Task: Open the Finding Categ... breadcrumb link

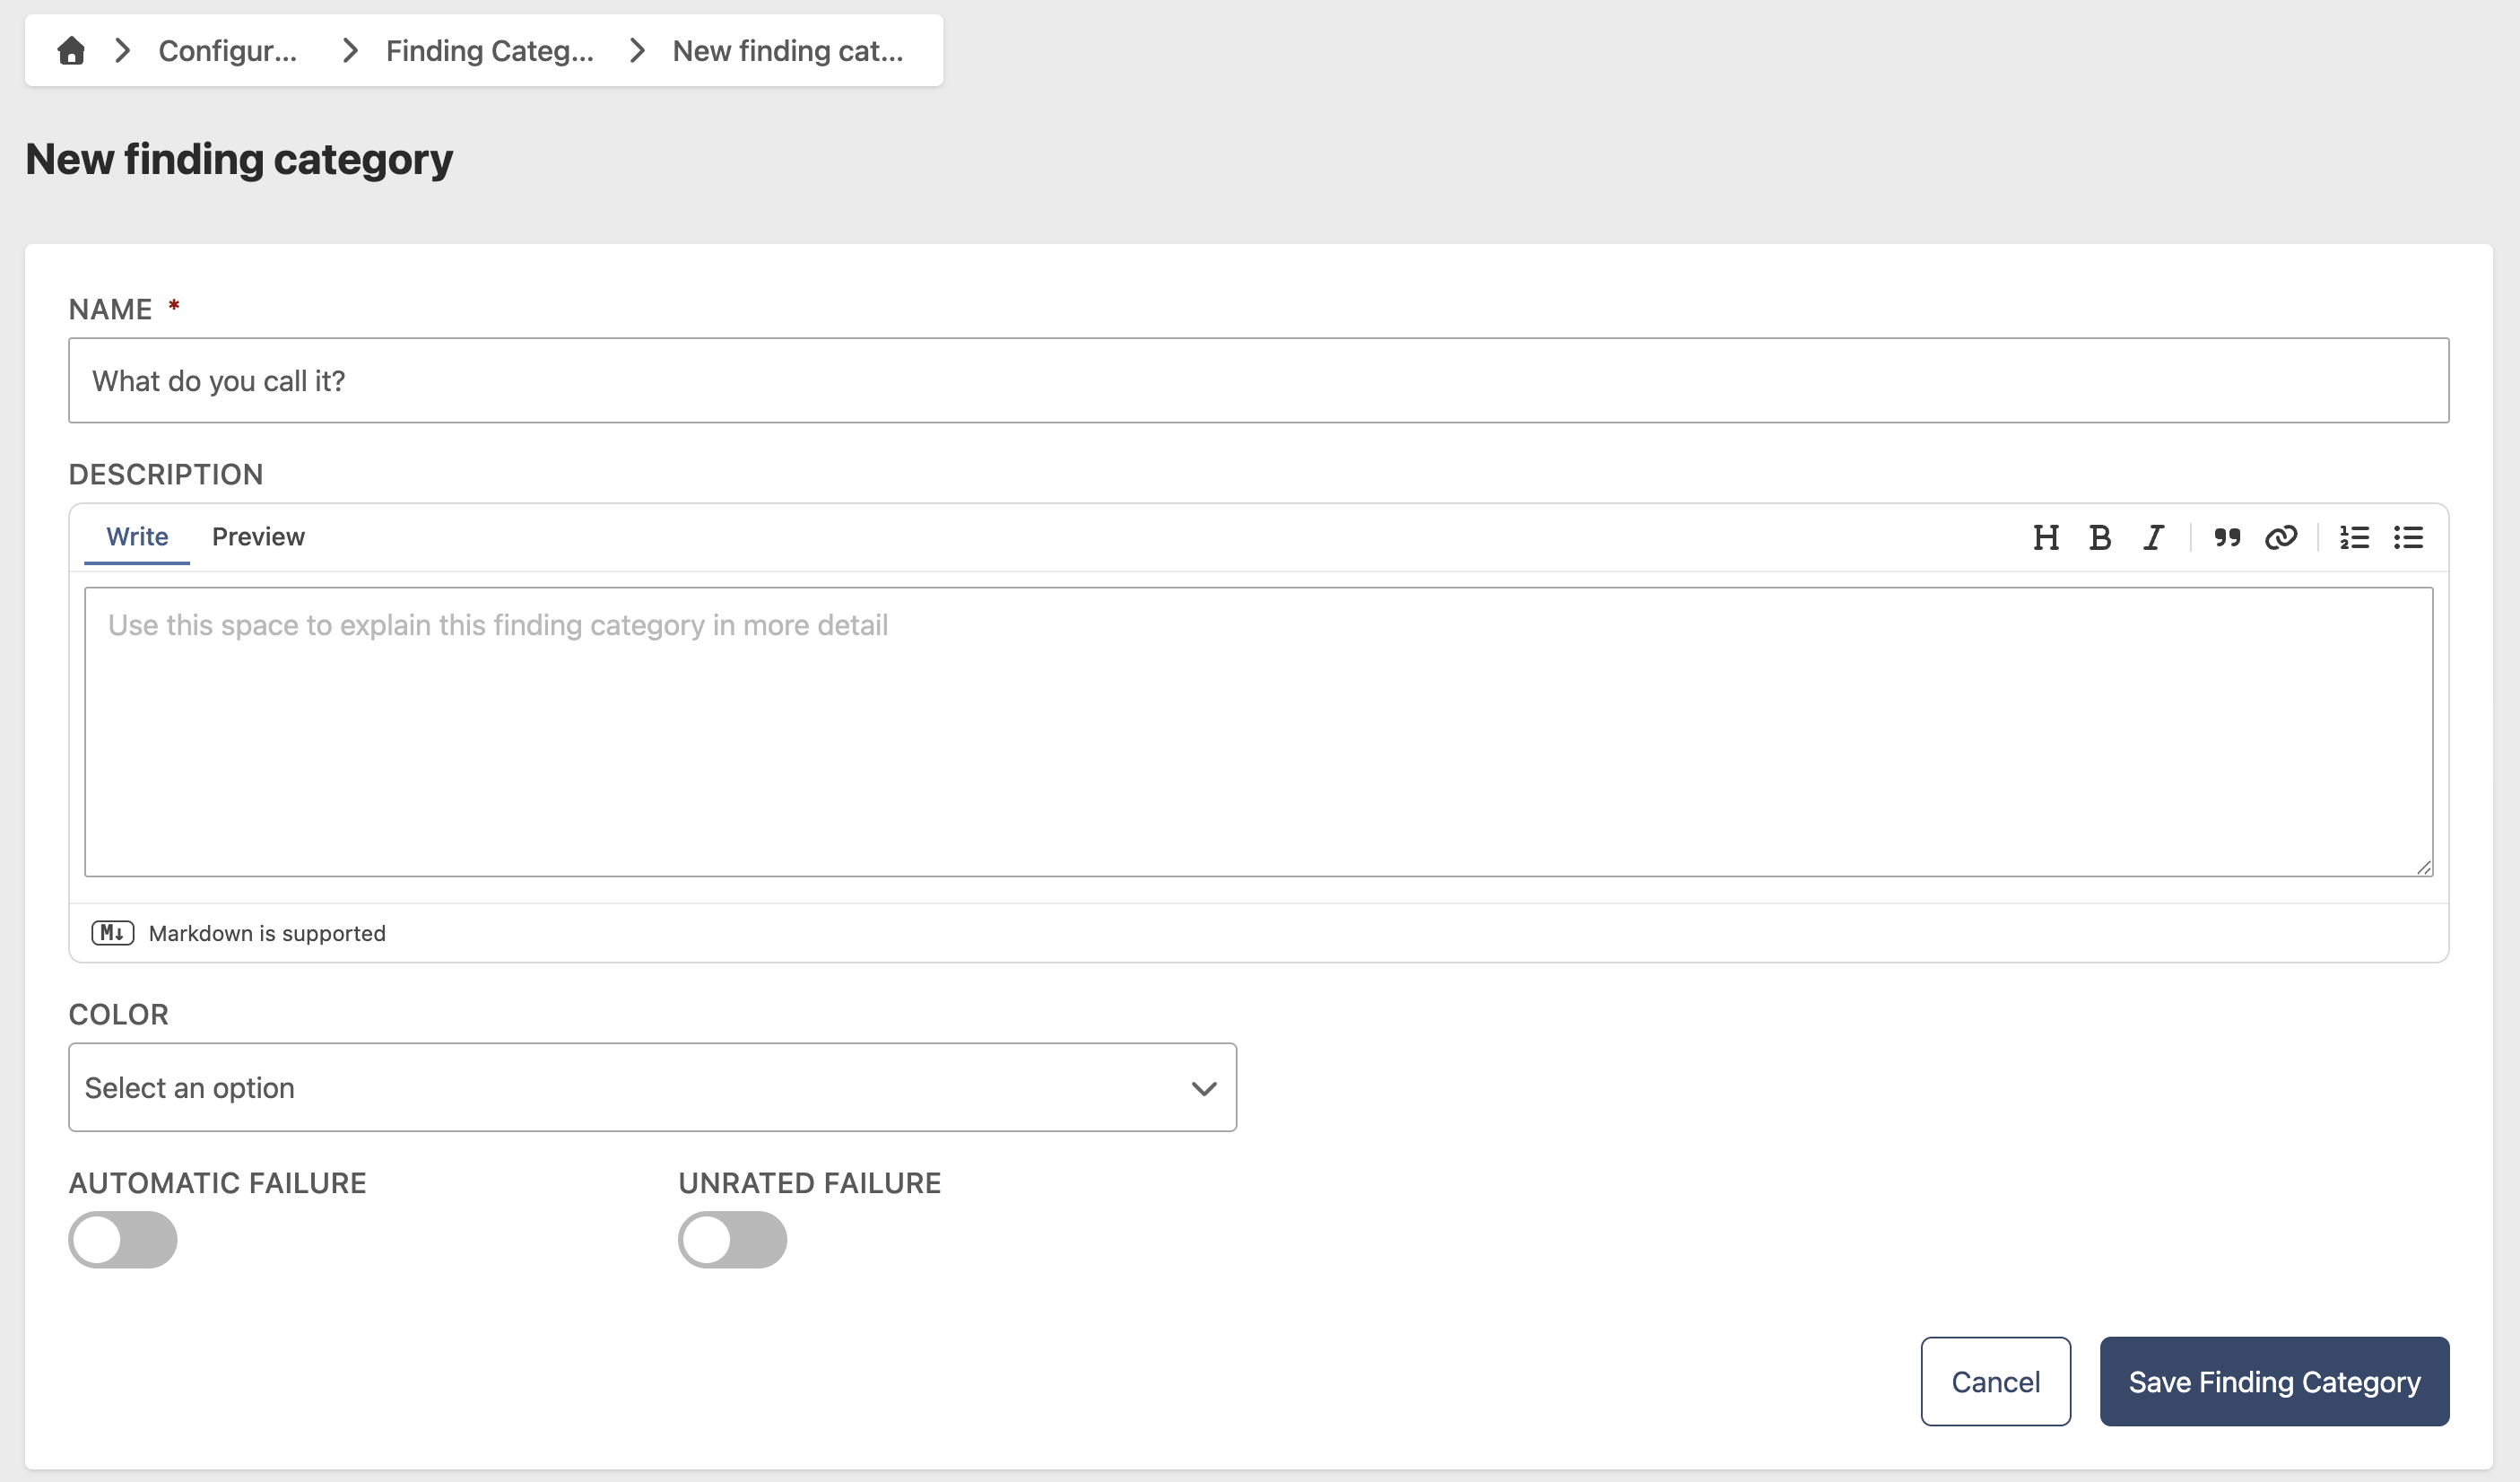Action: pyautogui.click(x=490, y=51)
